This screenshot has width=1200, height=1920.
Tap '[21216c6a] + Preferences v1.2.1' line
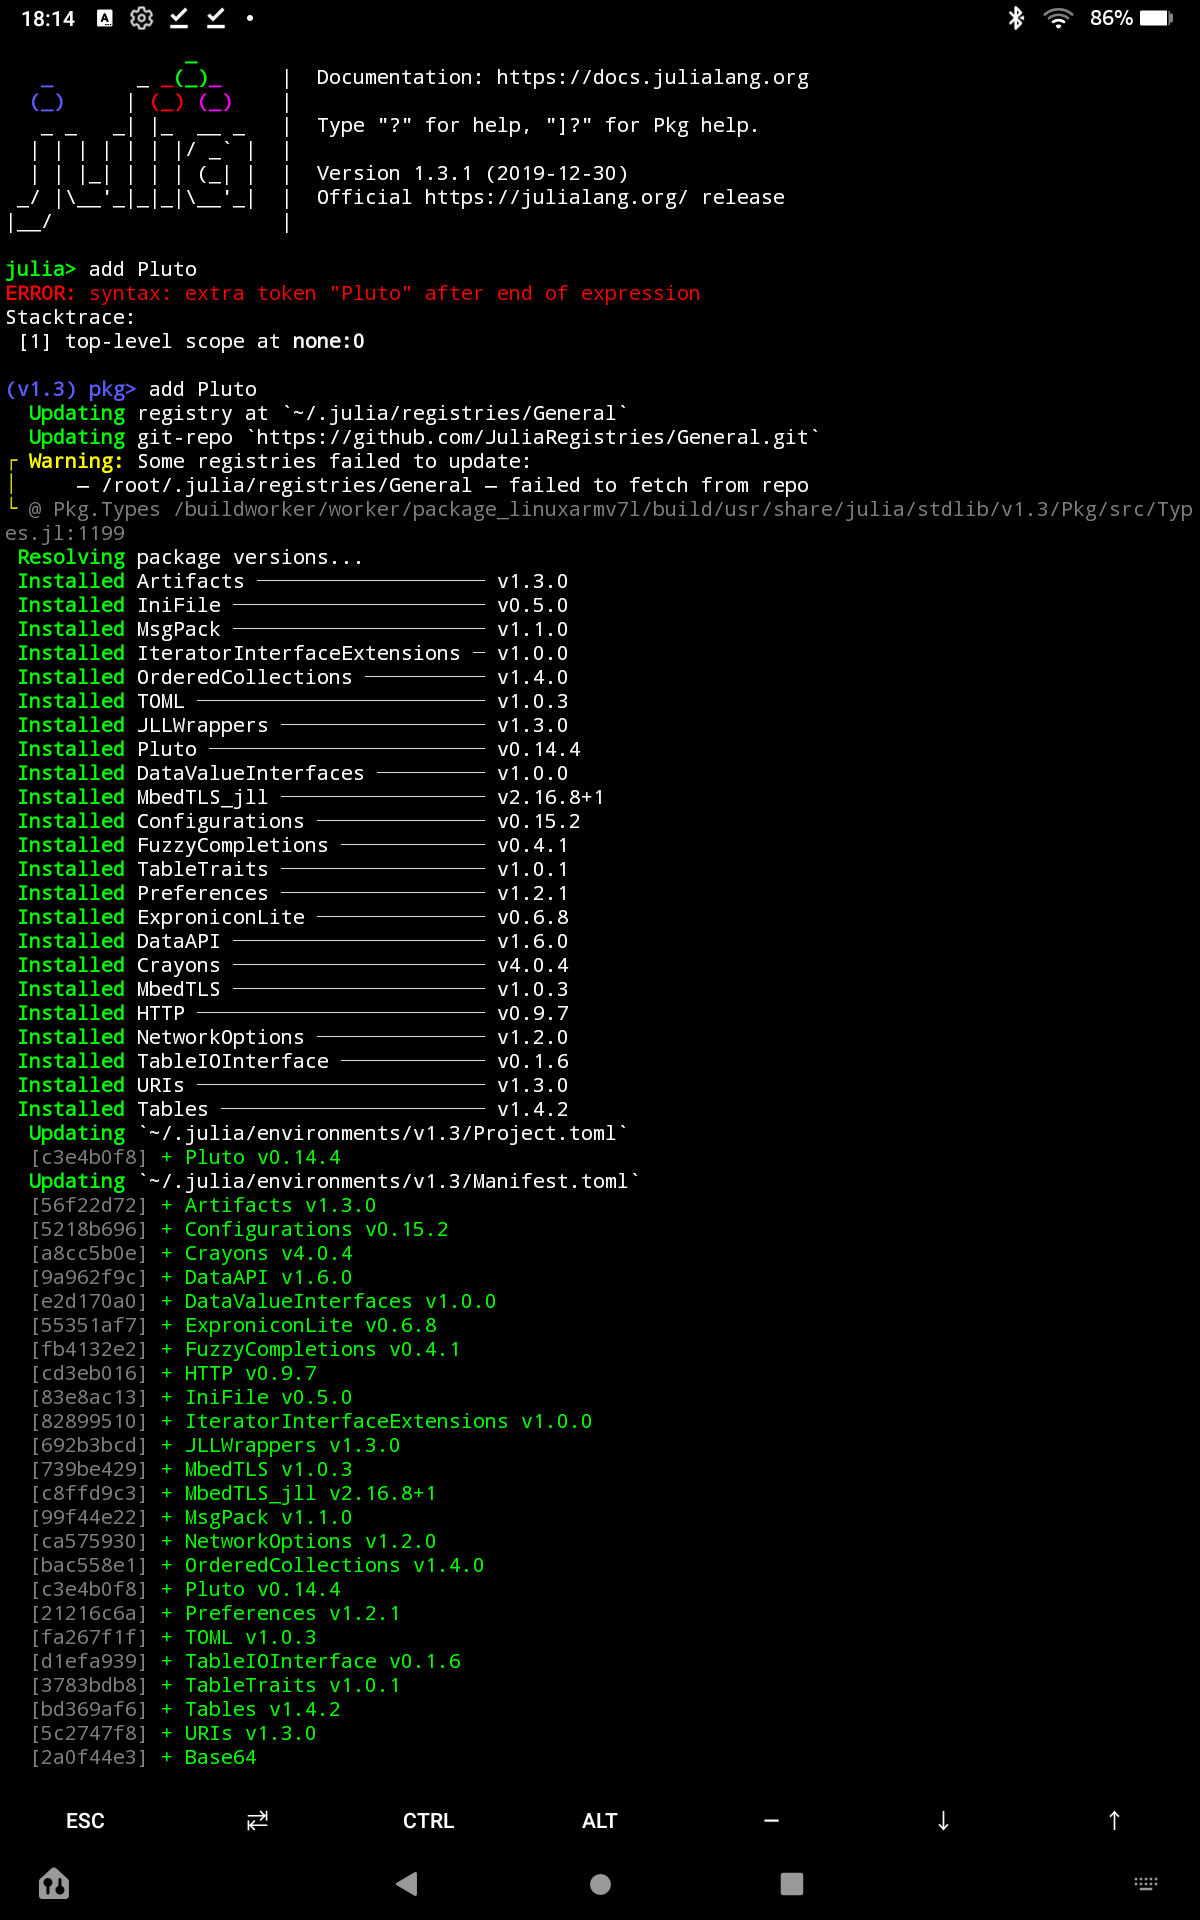point(216,1613)
